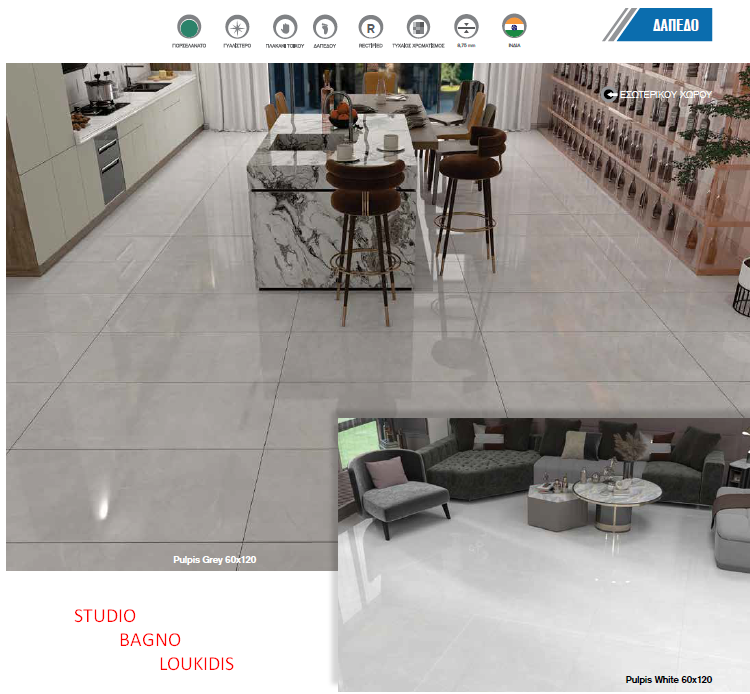Click the India flag origin icon
The width and height of the screenshot is (750, 694).
point(514,27)
